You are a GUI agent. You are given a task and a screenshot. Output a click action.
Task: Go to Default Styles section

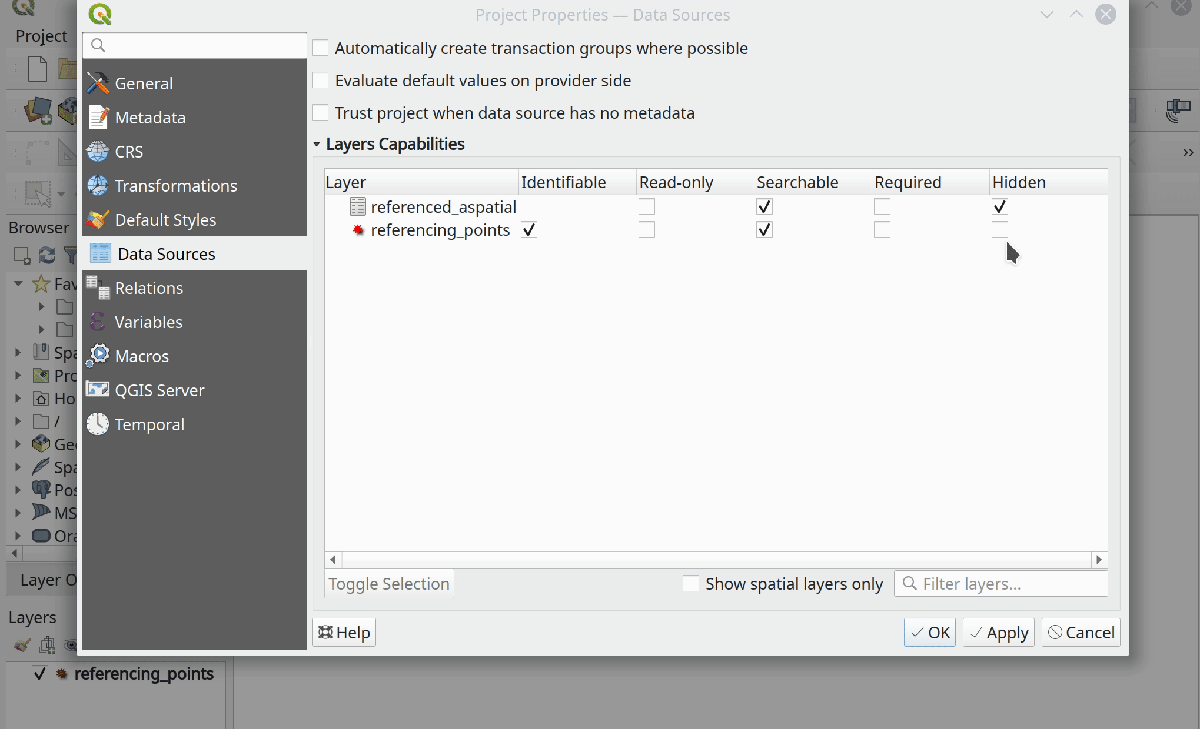tap(165, 220)
